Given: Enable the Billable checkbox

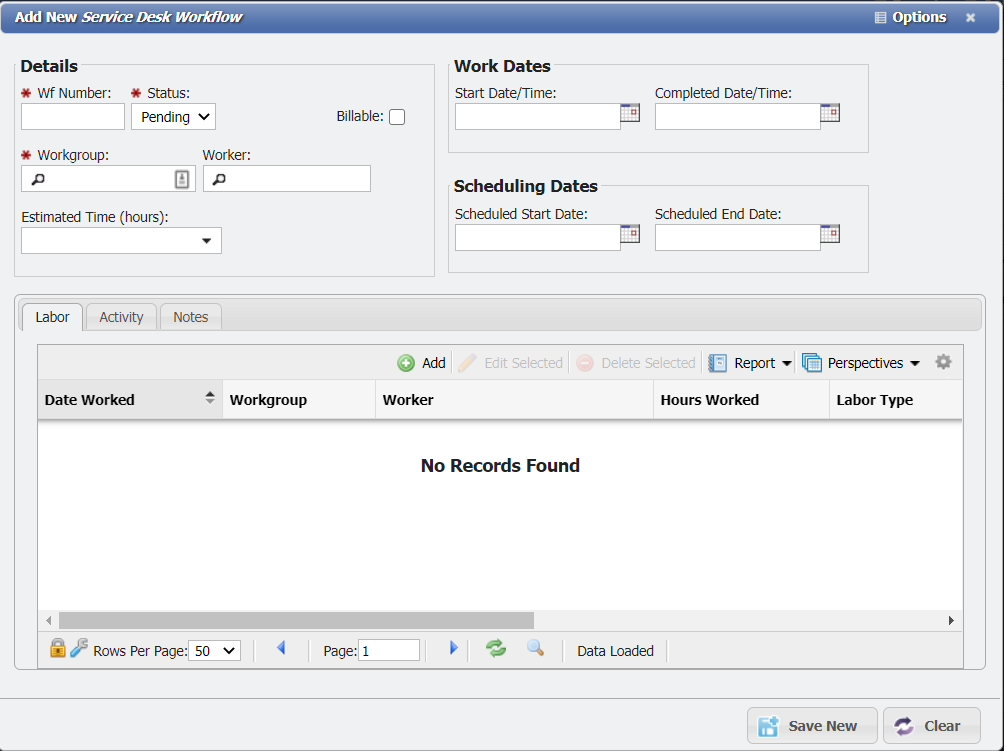Looking at the screenshot, I should [397, 117].
